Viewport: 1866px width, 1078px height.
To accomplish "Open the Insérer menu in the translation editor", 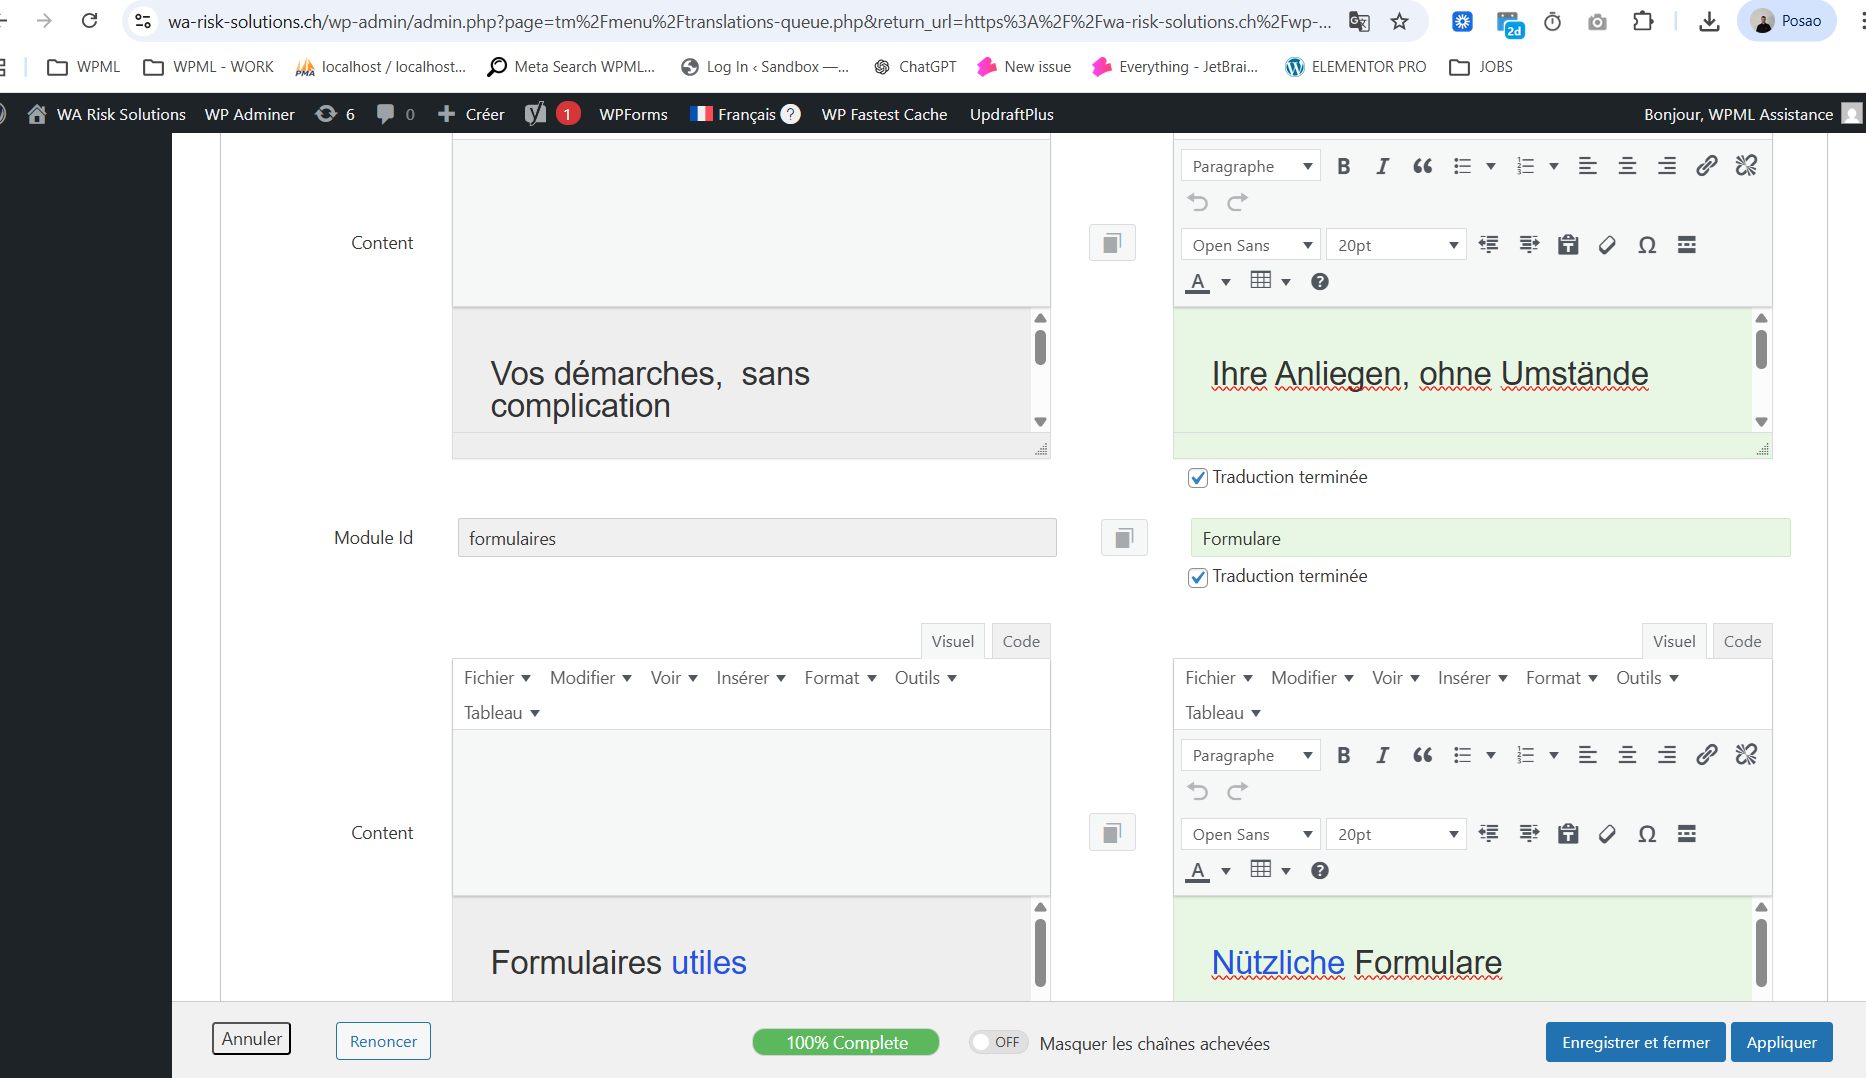I will [x=1471, y=678].
